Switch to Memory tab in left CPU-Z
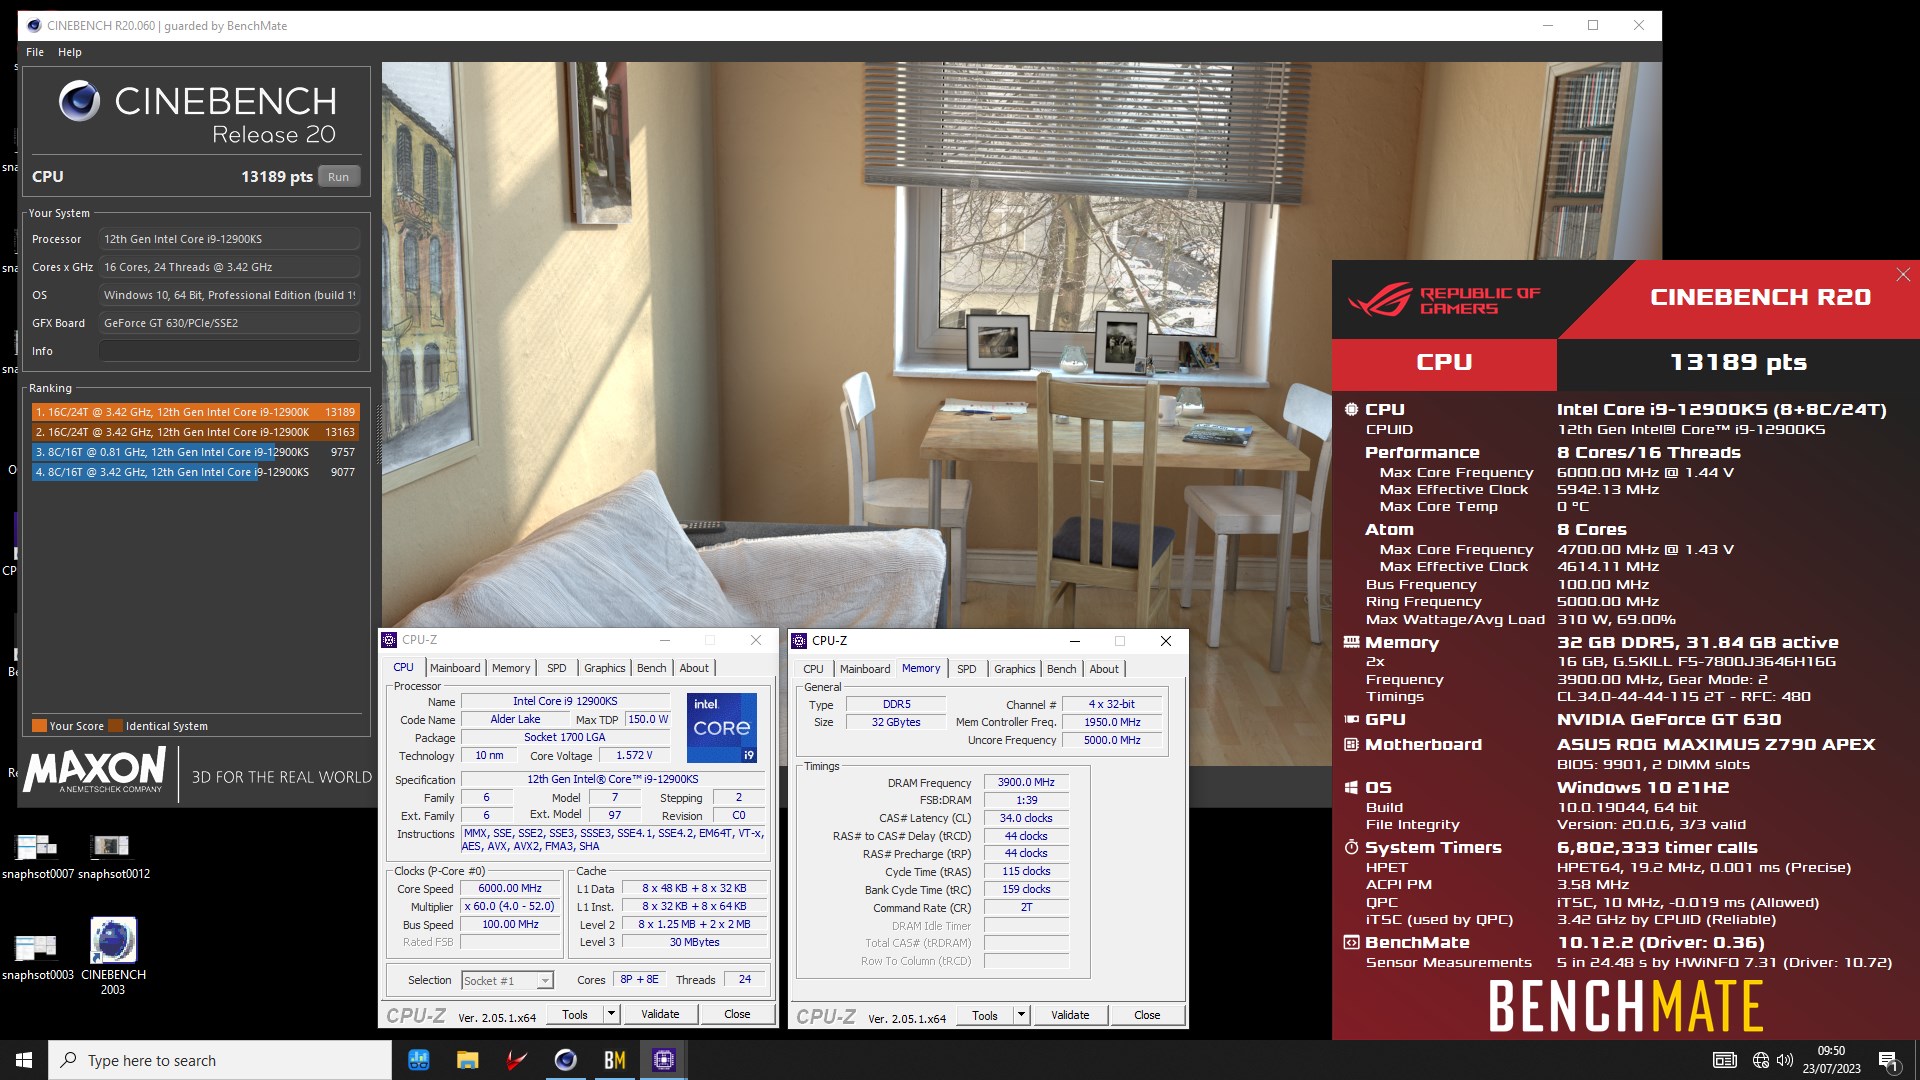 pyautogui.click(x=511, y=668)
